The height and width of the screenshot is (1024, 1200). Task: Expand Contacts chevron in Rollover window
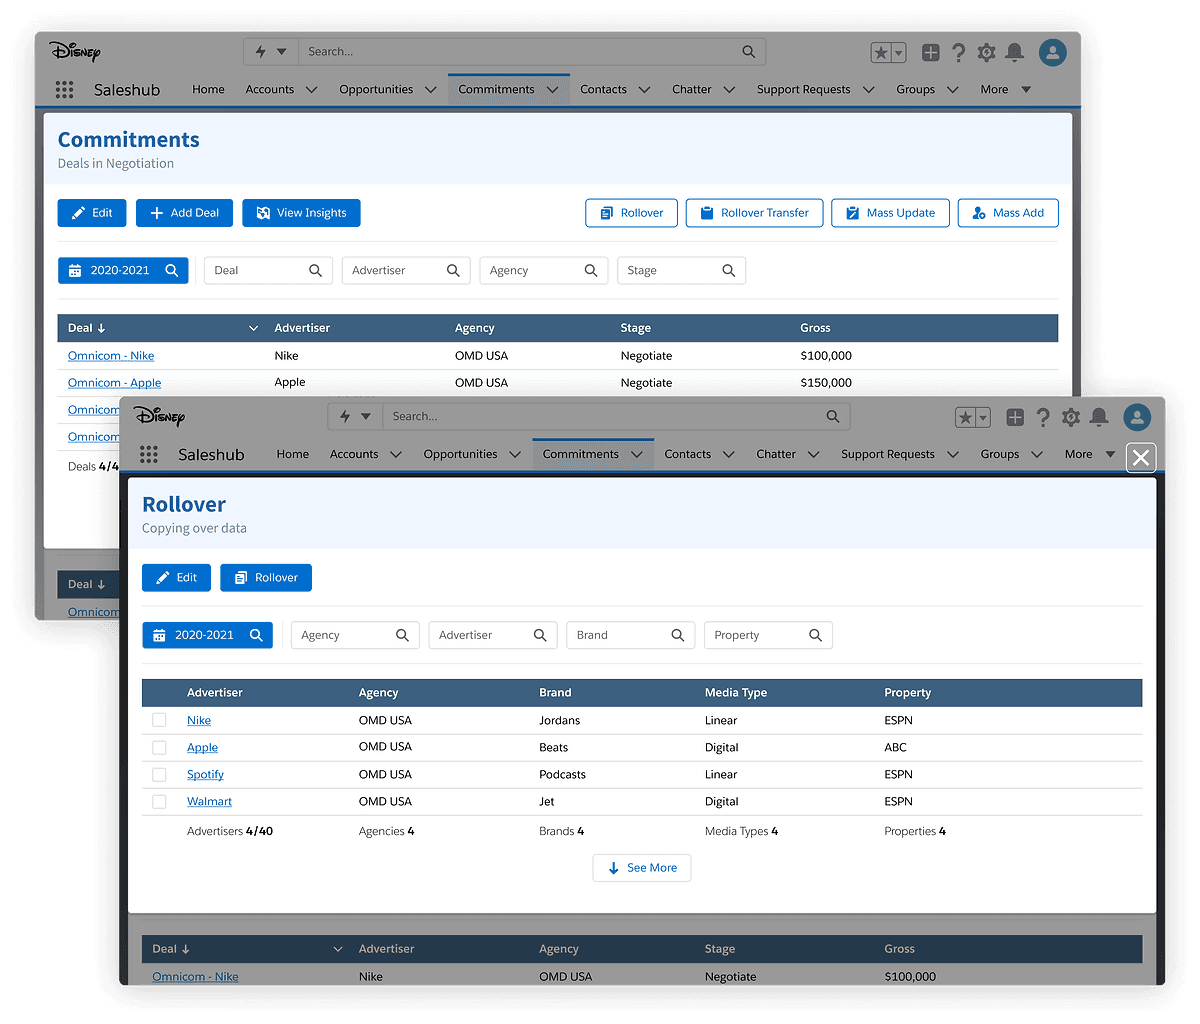(729, 454)
